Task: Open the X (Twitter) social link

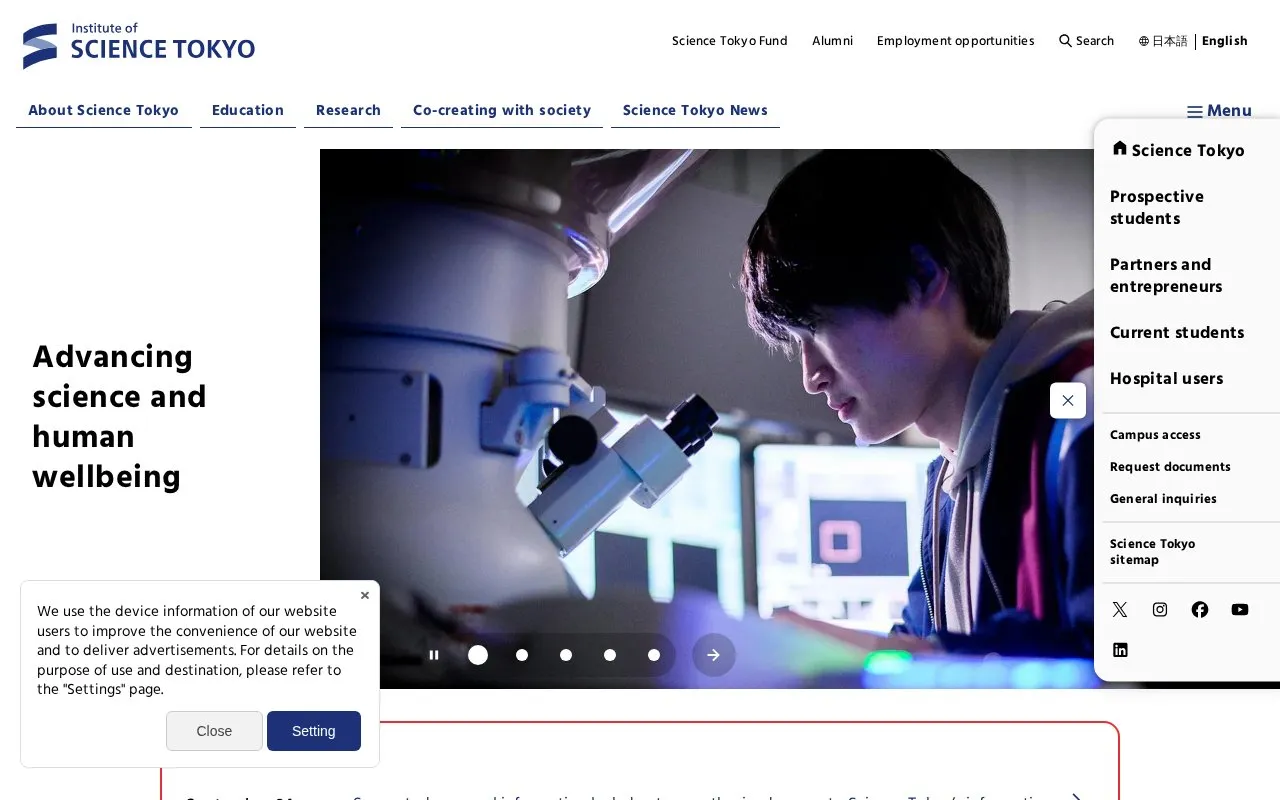Action: click(1120, 610)
